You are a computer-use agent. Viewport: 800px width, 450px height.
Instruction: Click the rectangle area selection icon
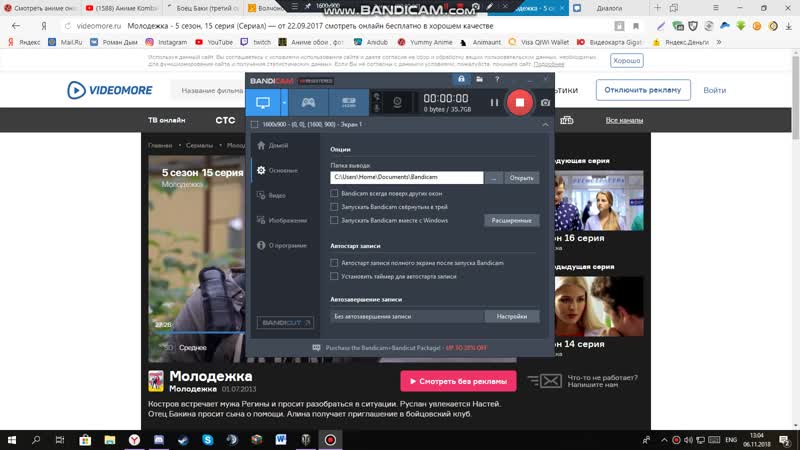pos(255,124)
